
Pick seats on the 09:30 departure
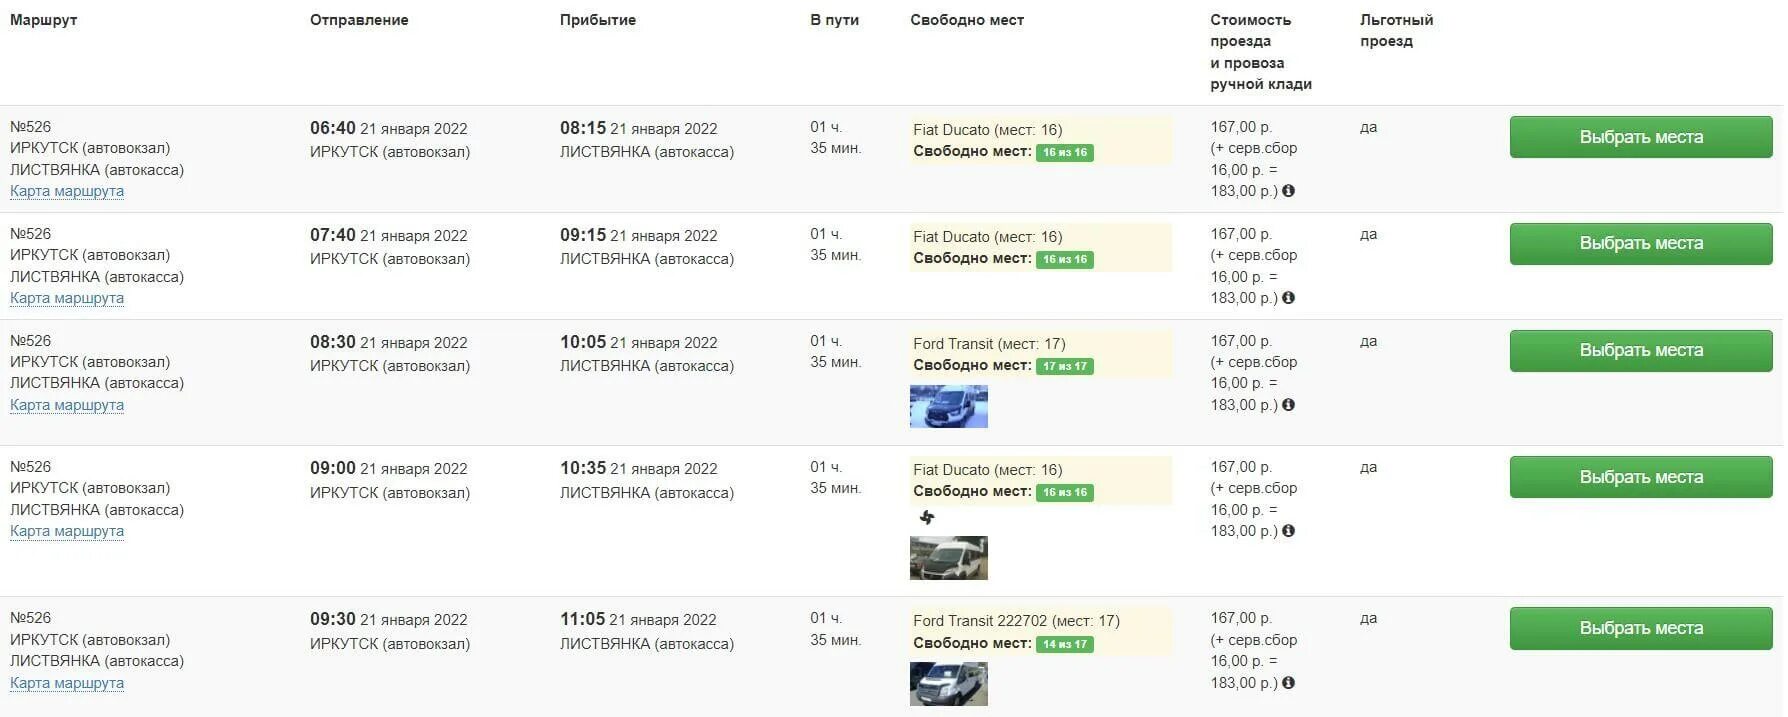(1641, 629)
